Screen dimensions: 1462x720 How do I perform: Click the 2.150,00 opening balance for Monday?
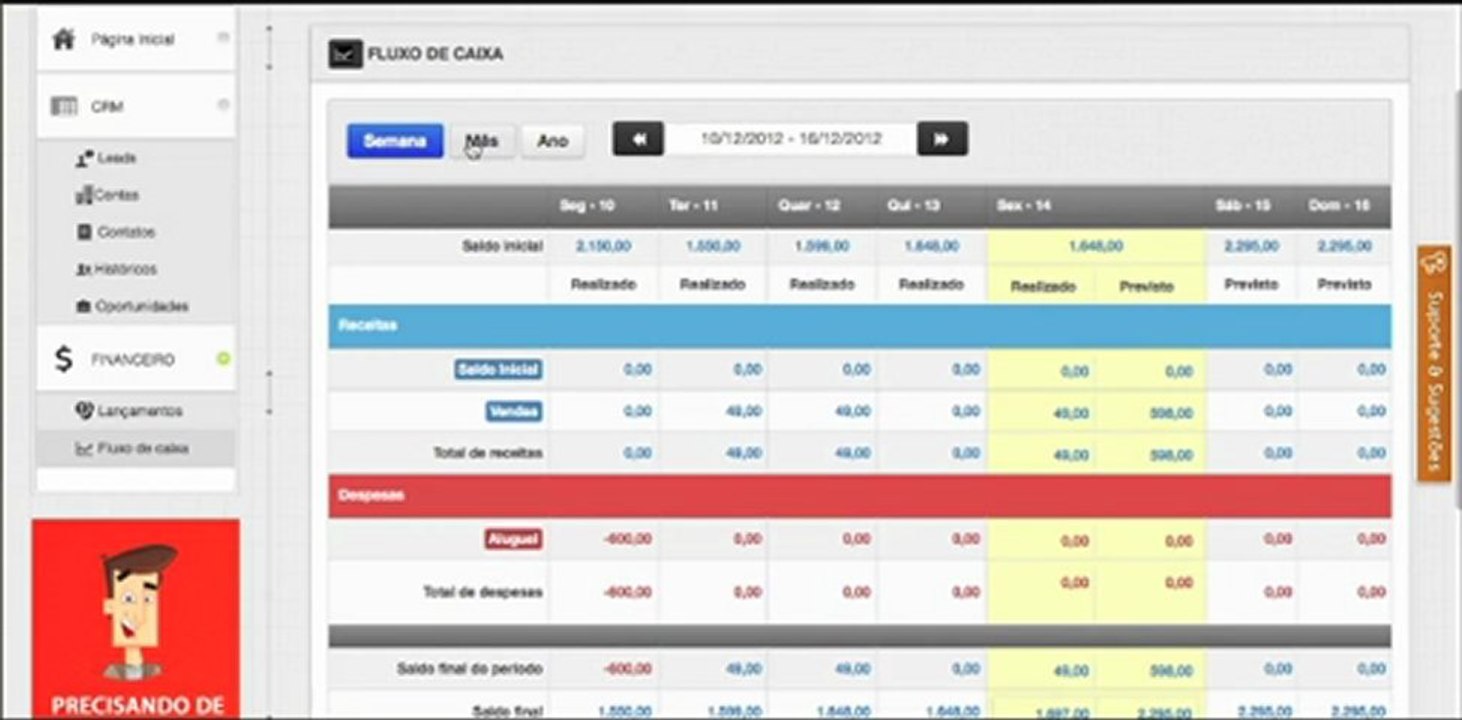[603, 246]
